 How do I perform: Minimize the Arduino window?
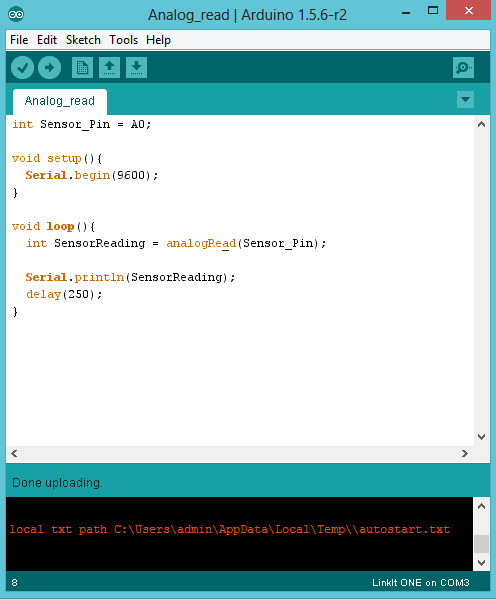tap(406, 11)
